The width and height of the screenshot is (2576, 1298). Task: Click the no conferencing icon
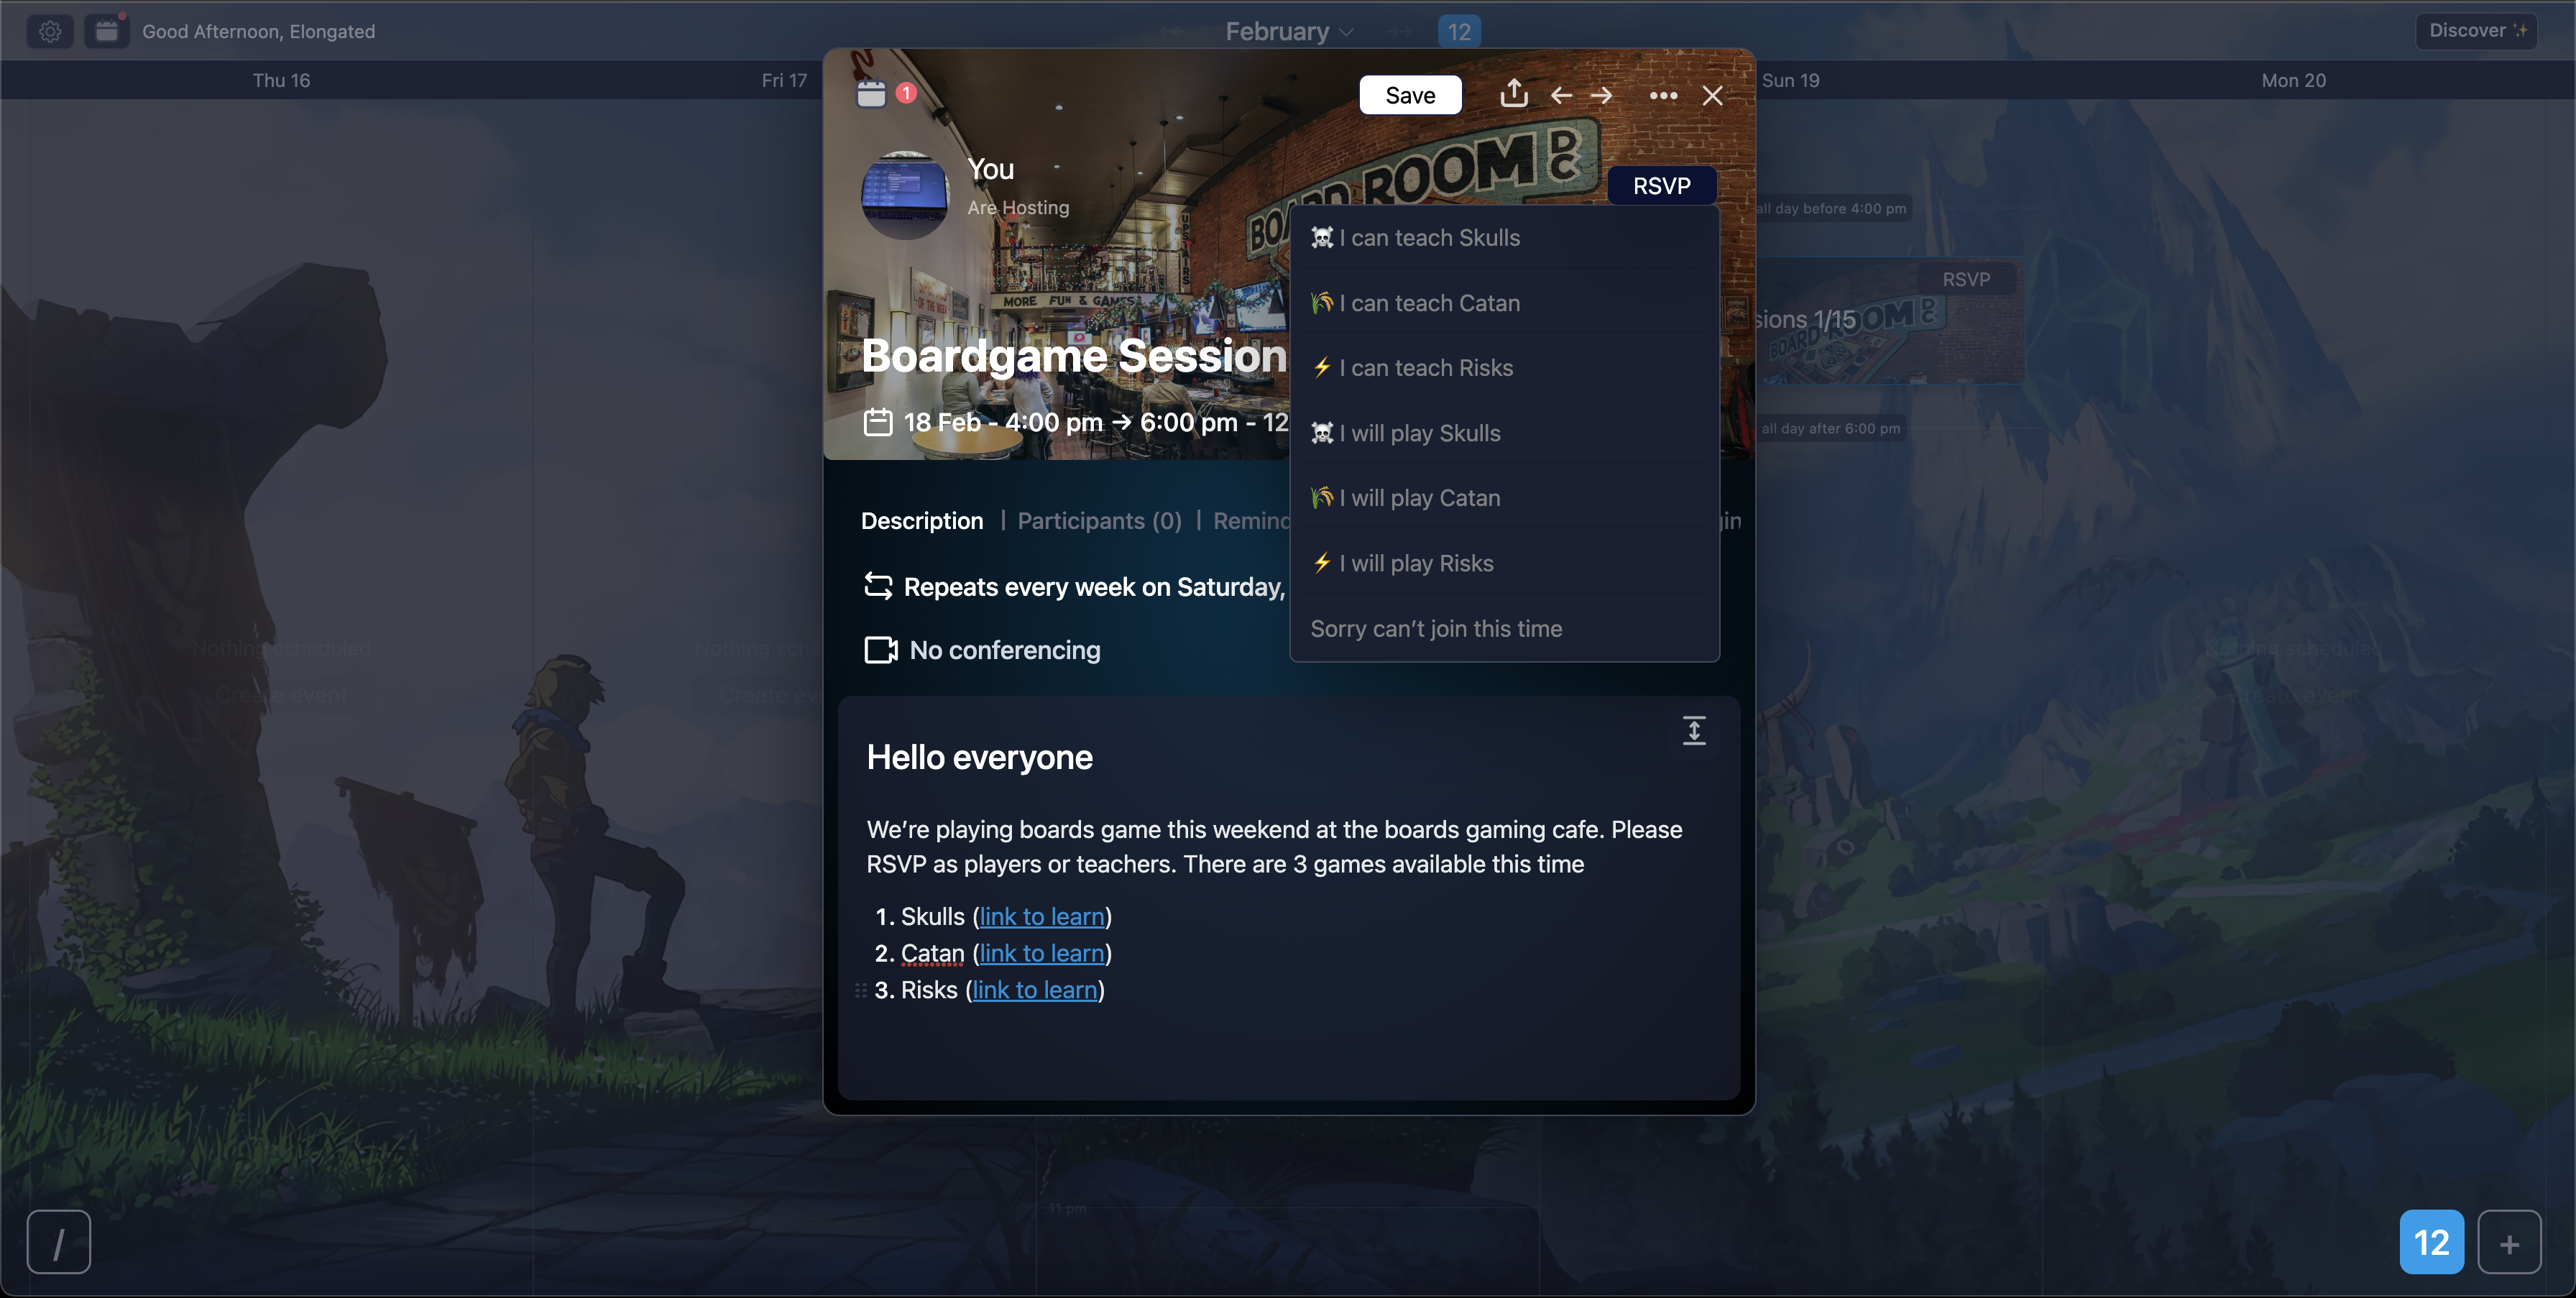[x=879, y=648]
